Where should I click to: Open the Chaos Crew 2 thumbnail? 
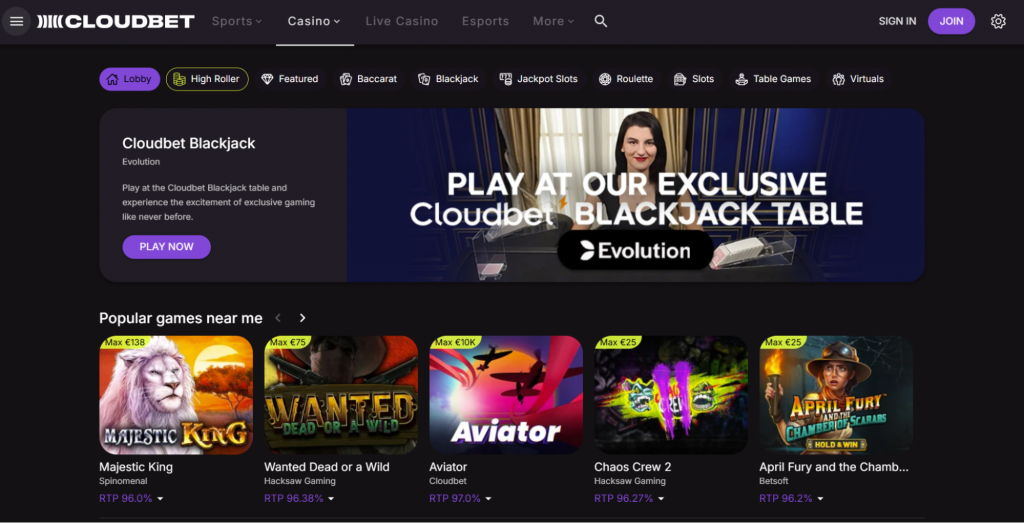point(671,395)
